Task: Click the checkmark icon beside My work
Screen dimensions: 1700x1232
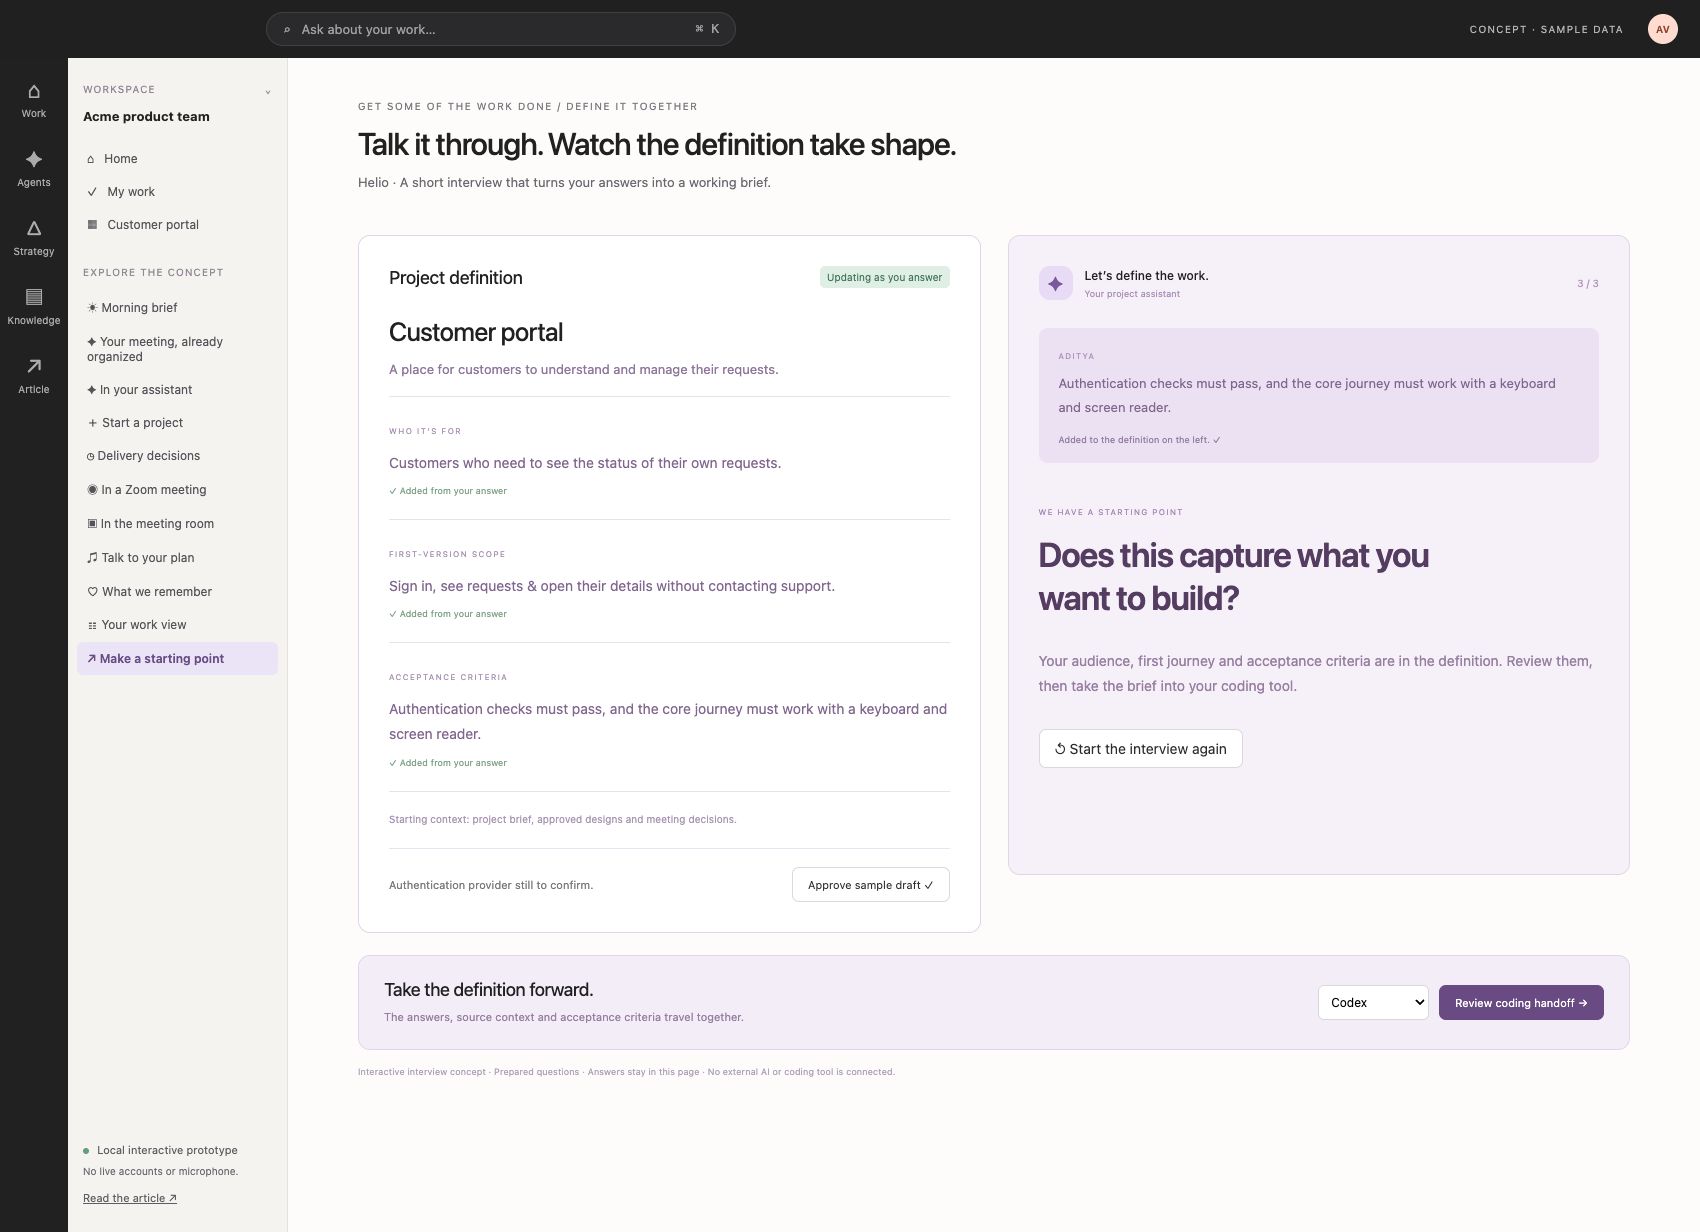Action: 92,192
